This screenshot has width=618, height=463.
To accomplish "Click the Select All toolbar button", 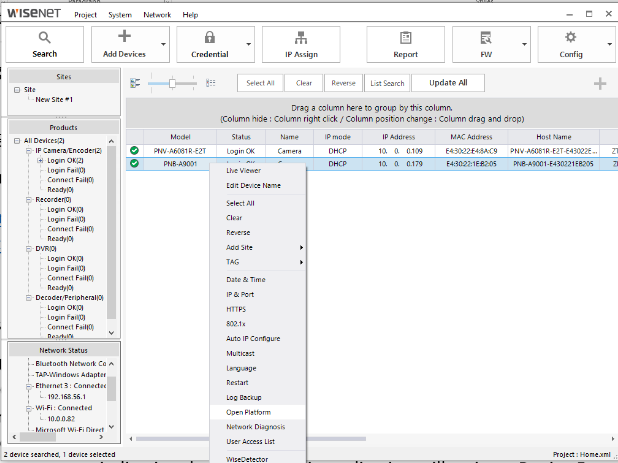I will [x=260, y=83].
